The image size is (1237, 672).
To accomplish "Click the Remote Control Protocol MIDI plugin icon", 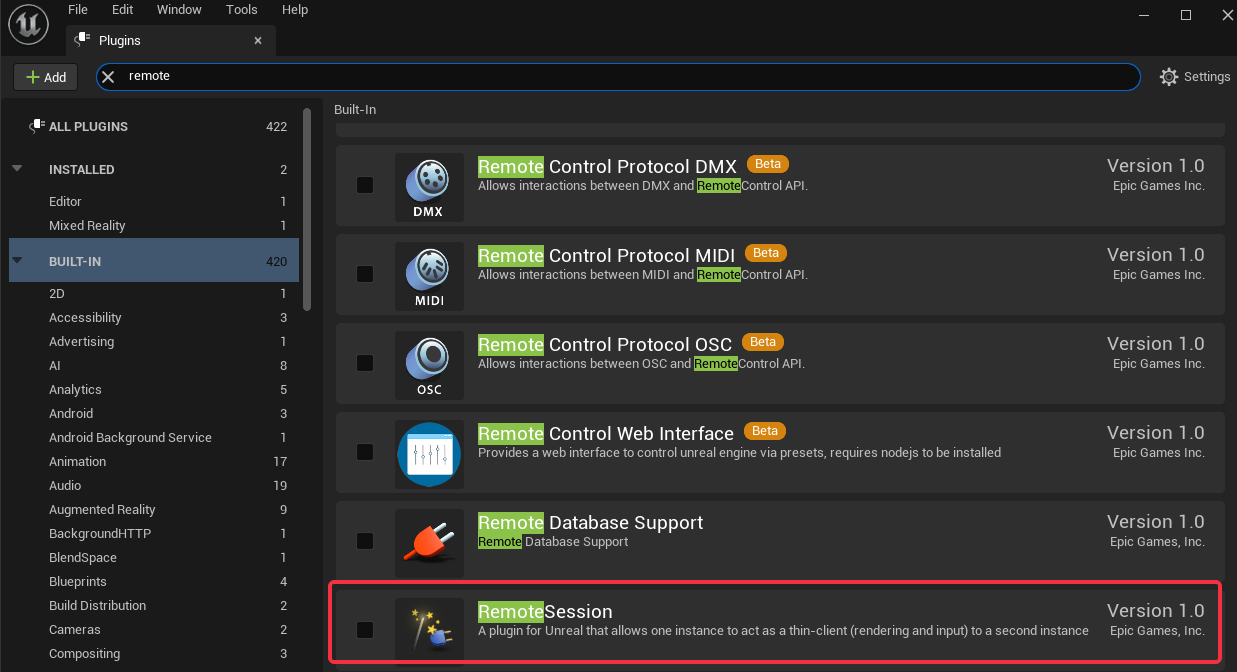I will [x=429, y=276].
